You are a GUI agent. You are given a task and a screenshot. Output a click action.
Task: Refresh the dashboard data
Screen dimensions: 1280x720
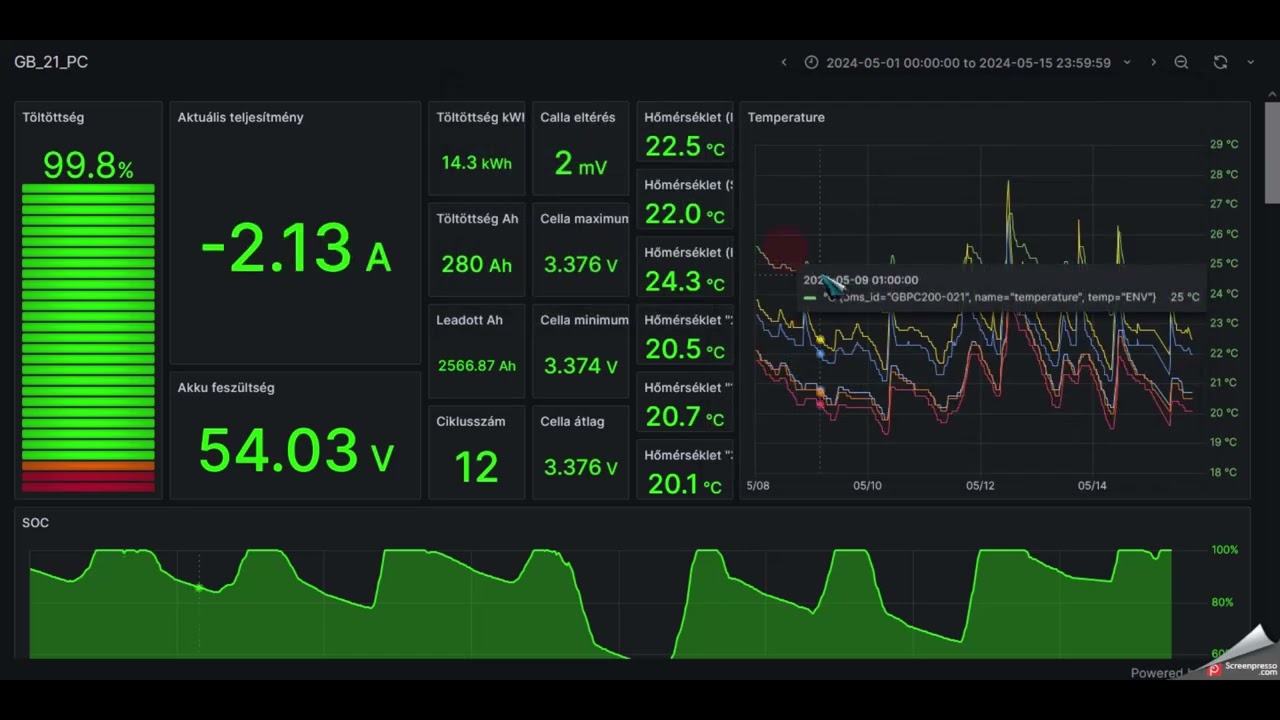[1220, 62]
